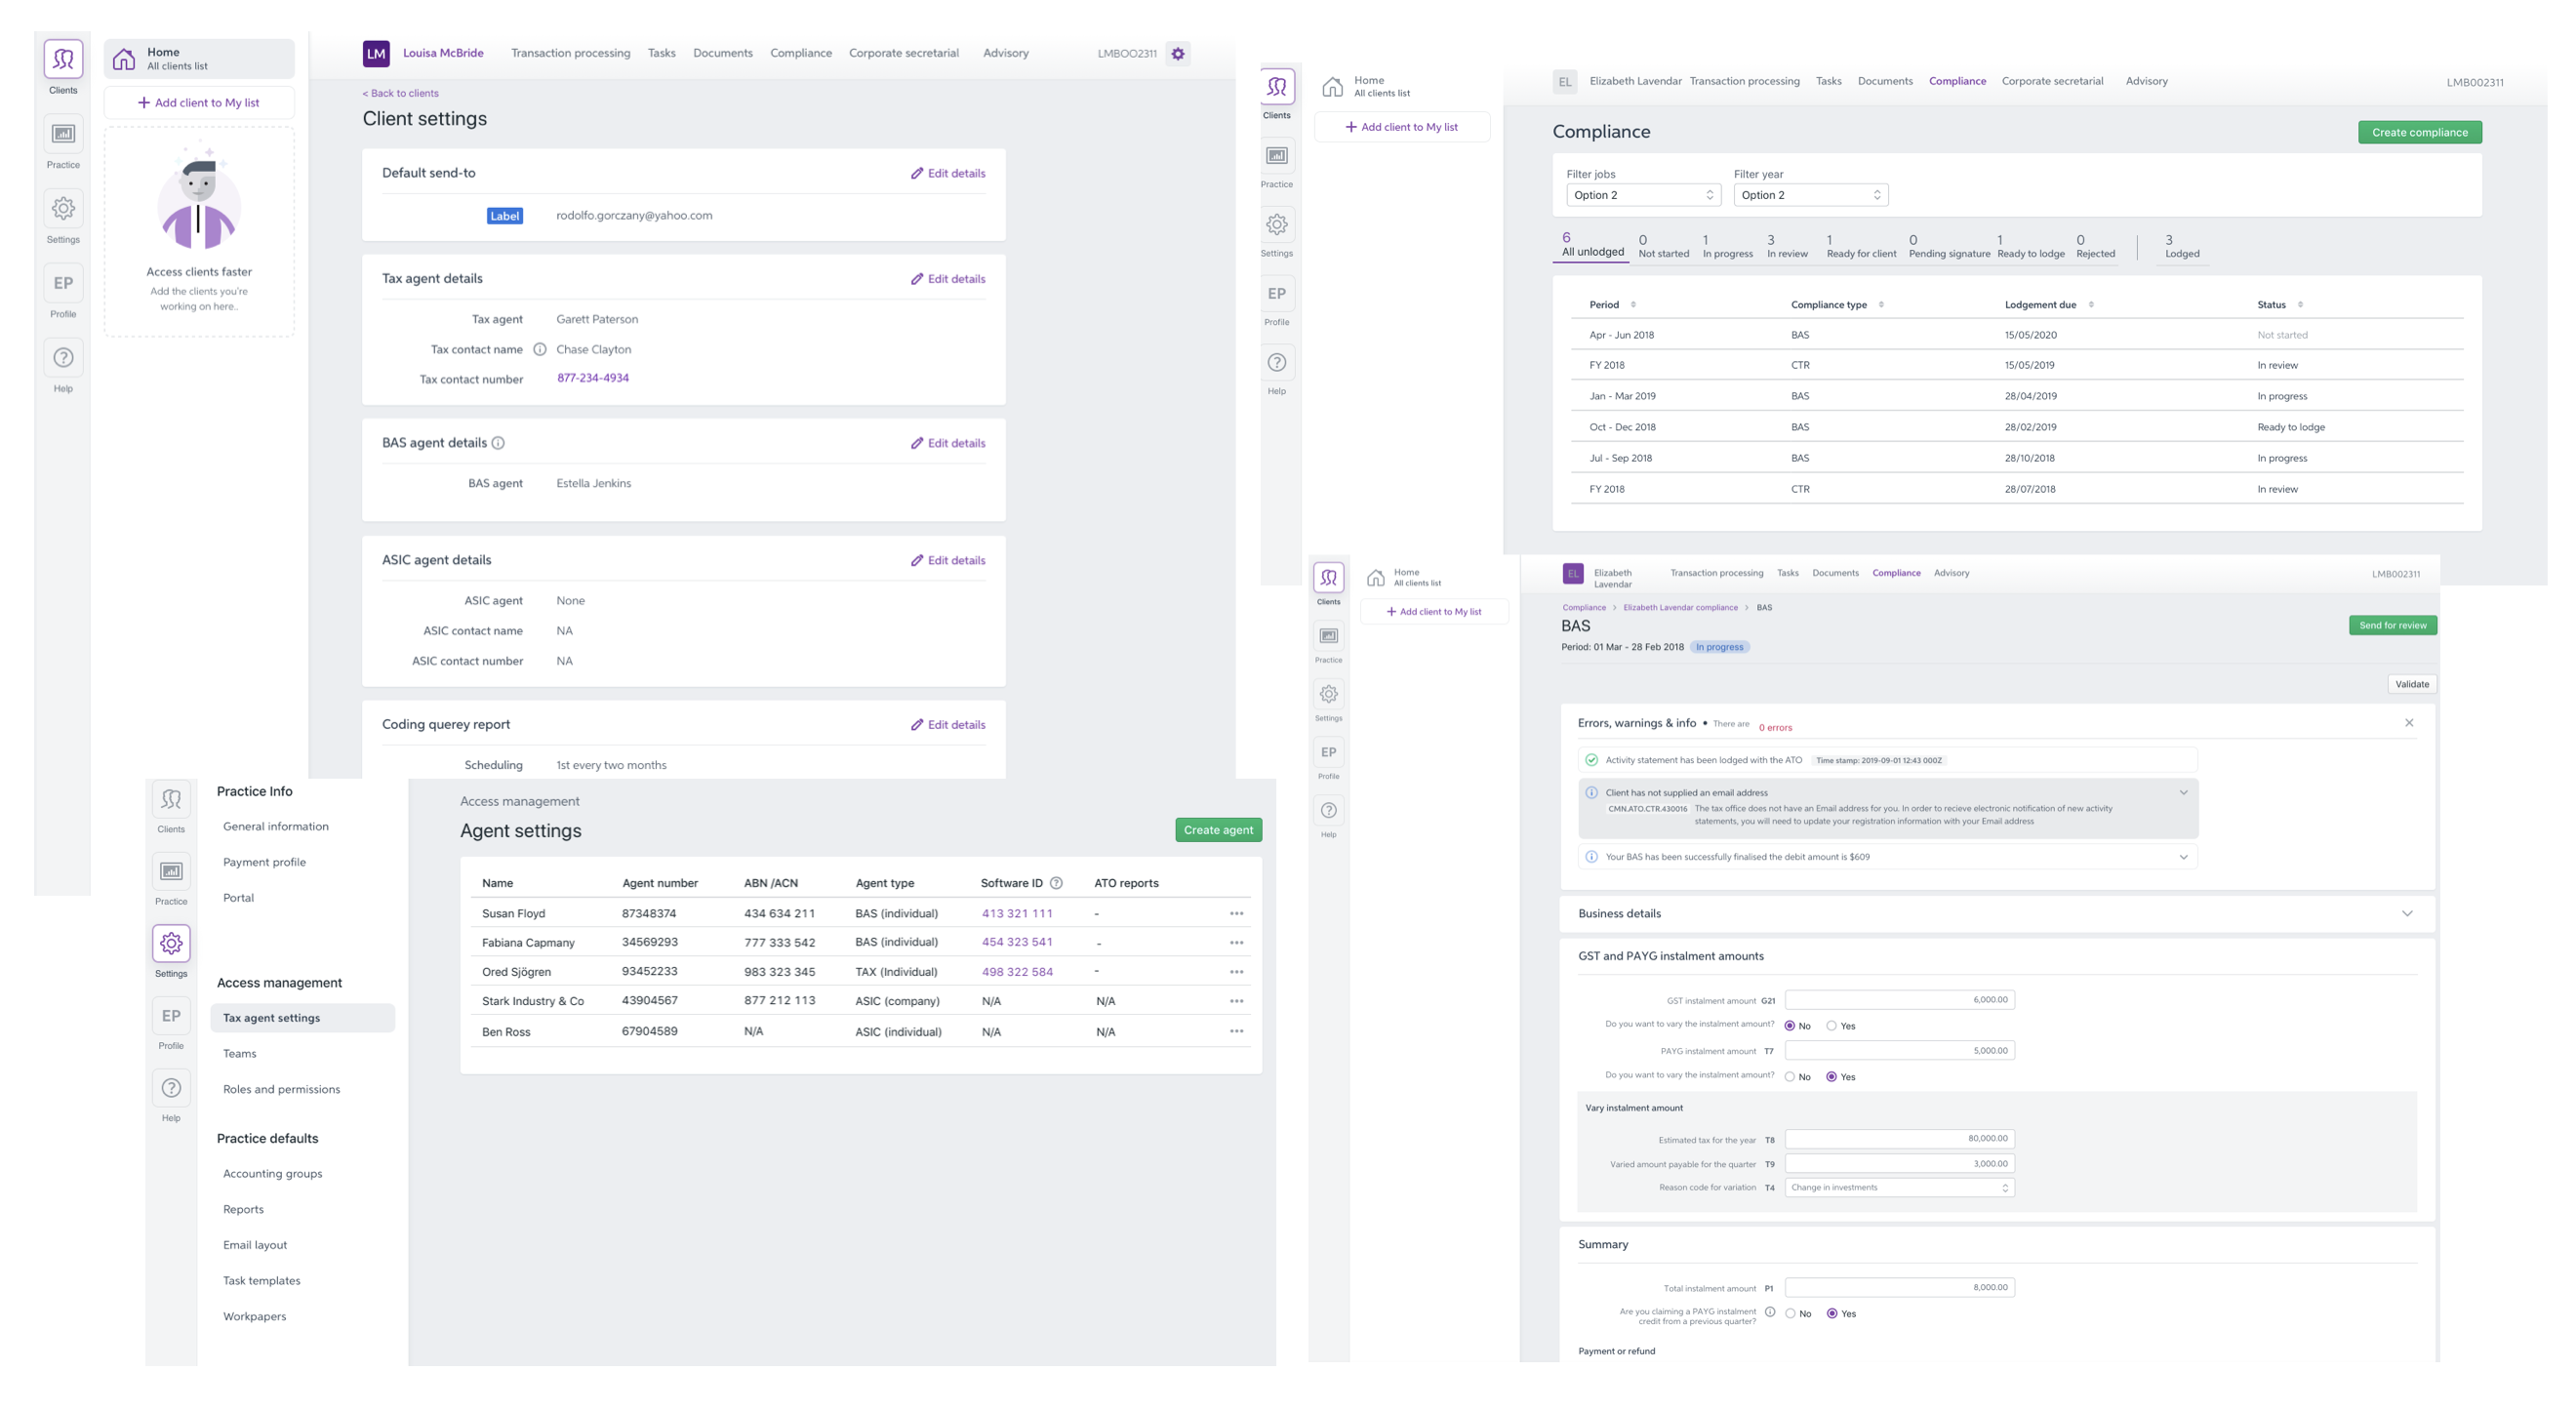Viewport: 2576px width, 1411px height.
Task: Click the GST instalment amount G21 field
Action: pos(1898,1000)
